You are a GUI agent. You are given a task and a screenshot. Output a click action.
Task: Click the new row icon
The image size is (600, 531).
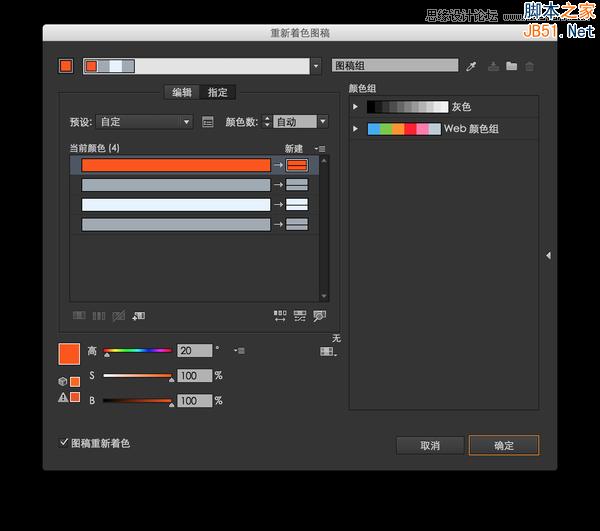[139, 316]
